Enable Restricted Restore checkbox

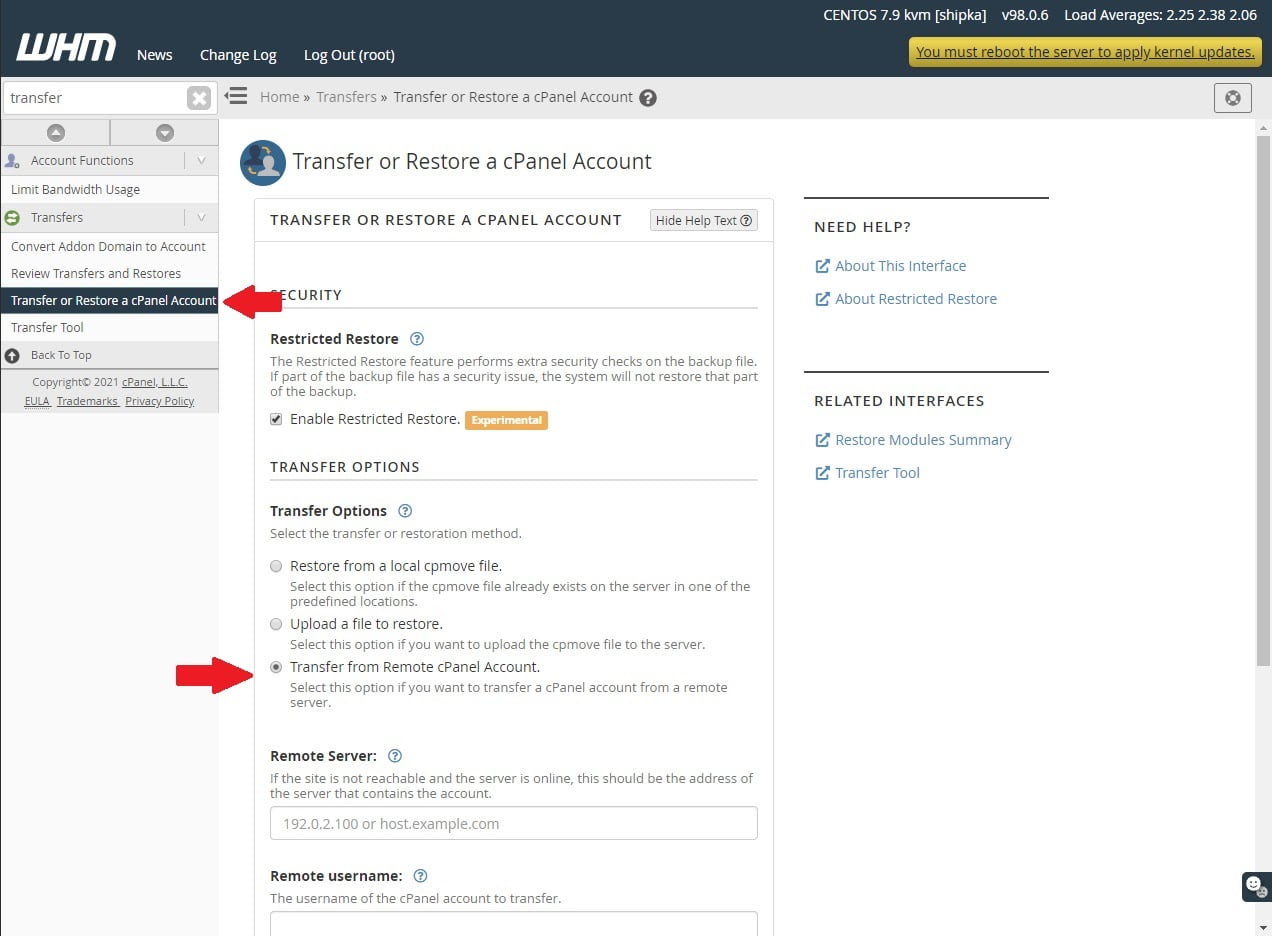coord(276,419)
